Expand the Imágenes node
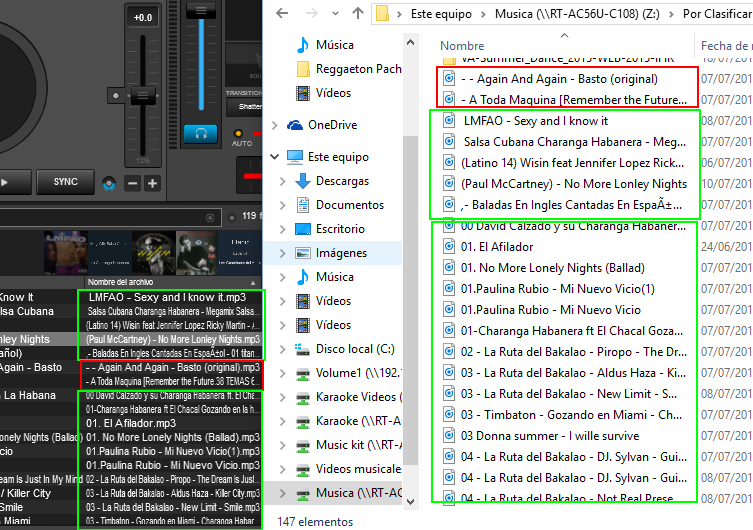The width and height of the screenshot is (753, 530). (x=283, y=253)
